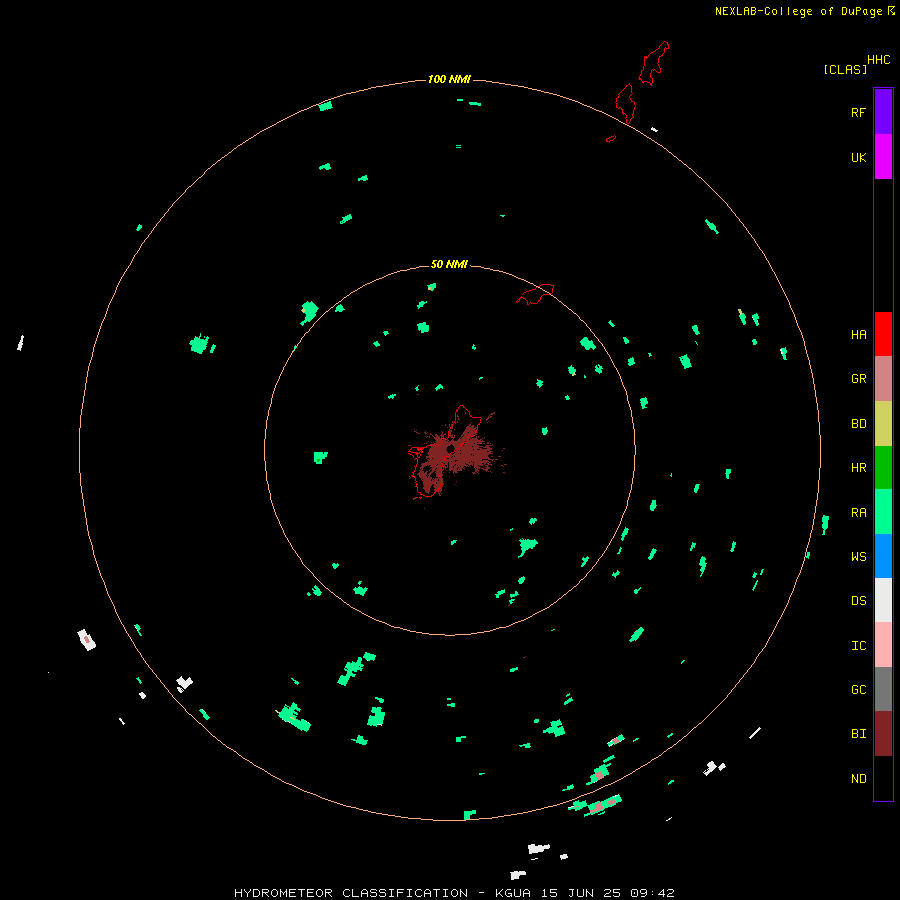Click the 'HYDROMETEOR CLASSIFICATION' title text

[x=351, y=893]
